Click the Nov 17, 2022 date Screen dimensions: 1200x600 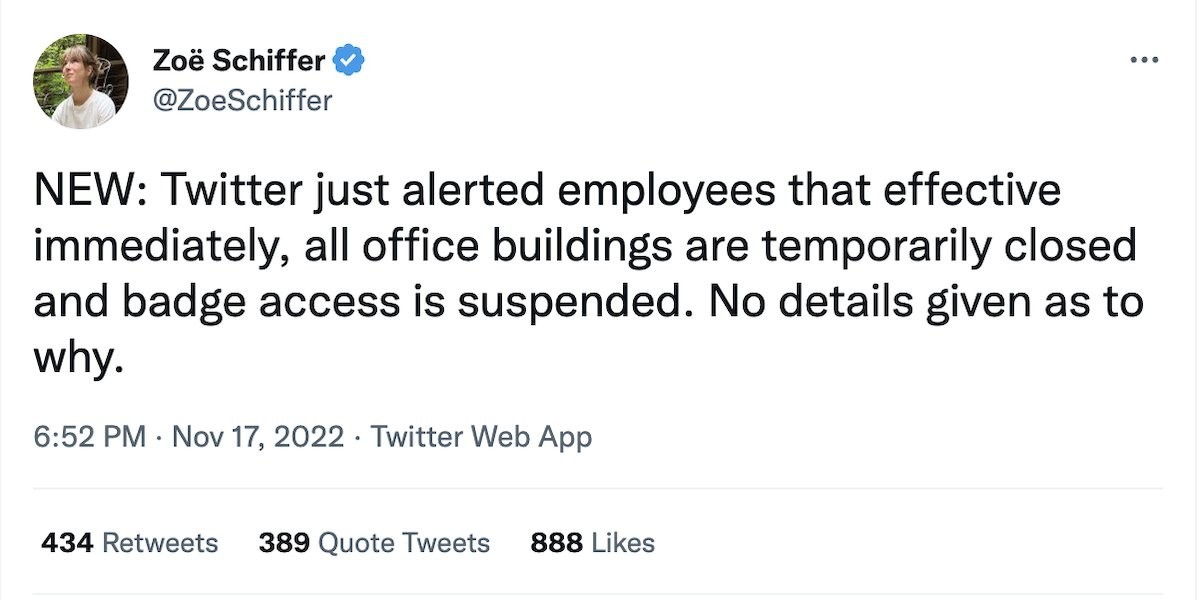coord(259,437)
